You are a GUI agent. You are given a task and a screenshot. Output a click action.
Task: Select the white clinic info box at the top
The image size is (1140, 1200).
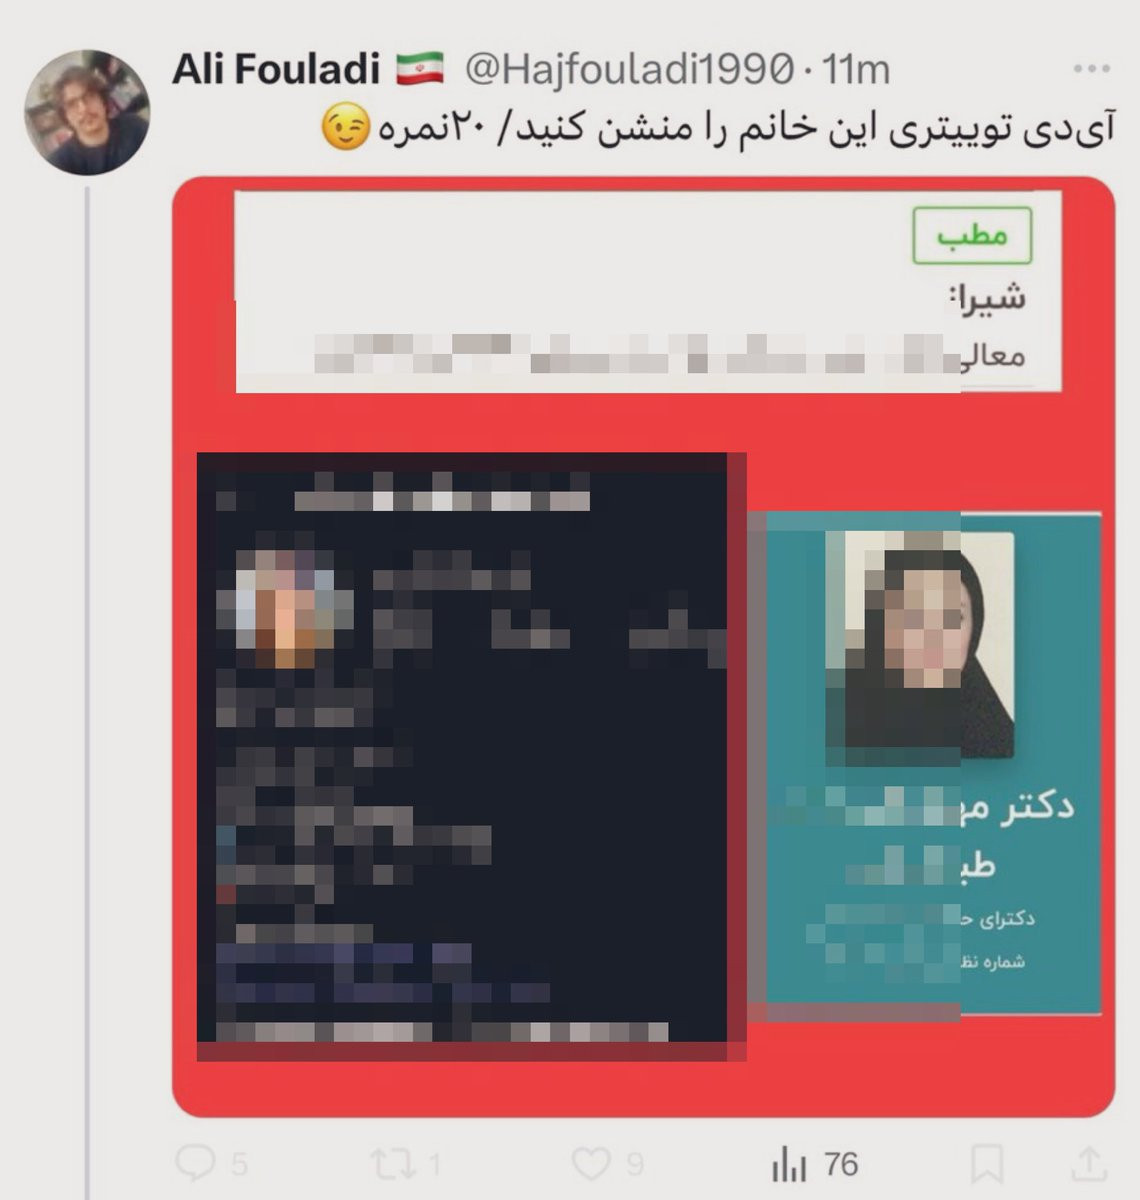(x=648, y=291)
